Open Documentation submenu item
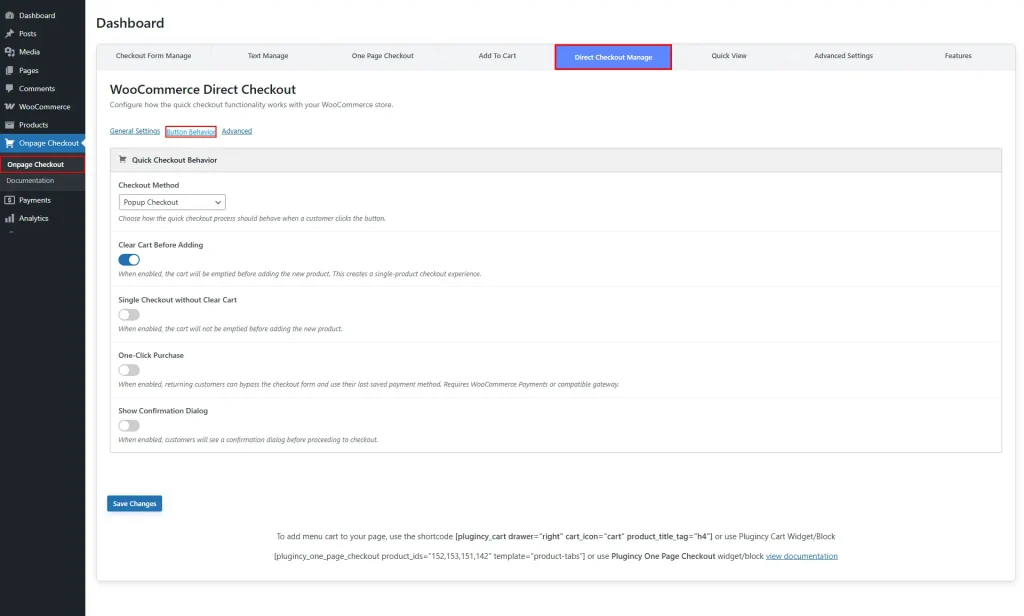Image resolution: width=1024 pixels, height=616 pixels. (x=30, y=181)
